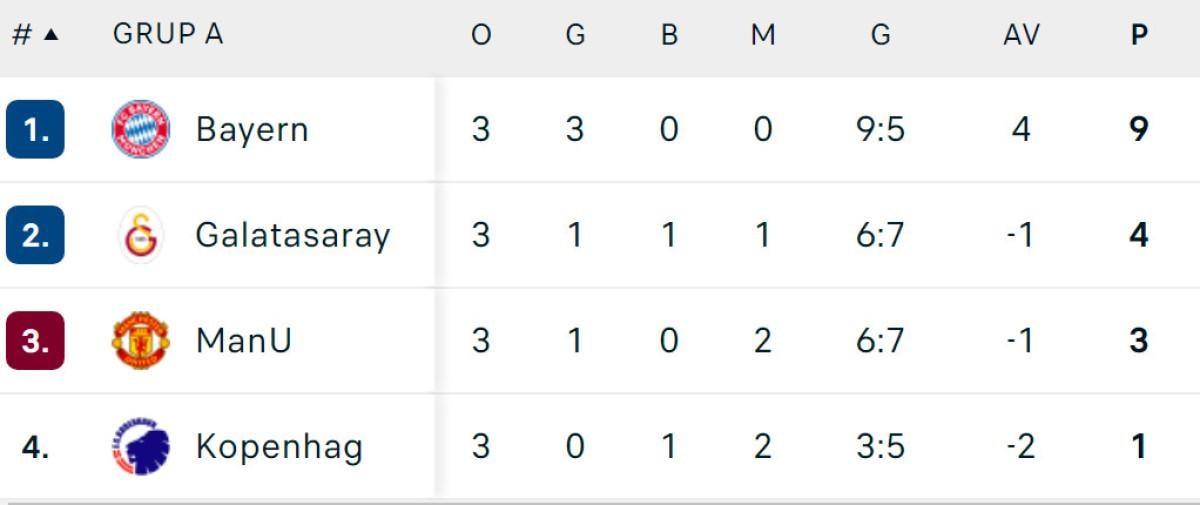Click the blue rank 2 badge
The width and height of the screenshot is (1200, 505).
click(x=35, y=235)
